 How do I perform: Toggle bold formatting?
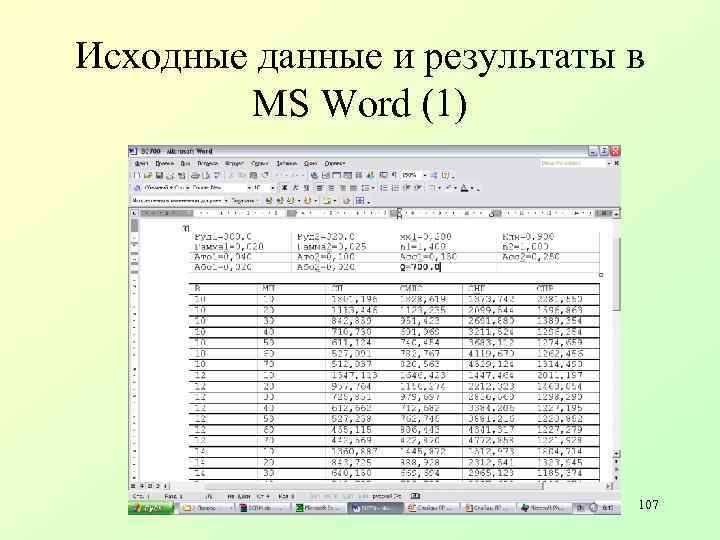click(284, 188)
